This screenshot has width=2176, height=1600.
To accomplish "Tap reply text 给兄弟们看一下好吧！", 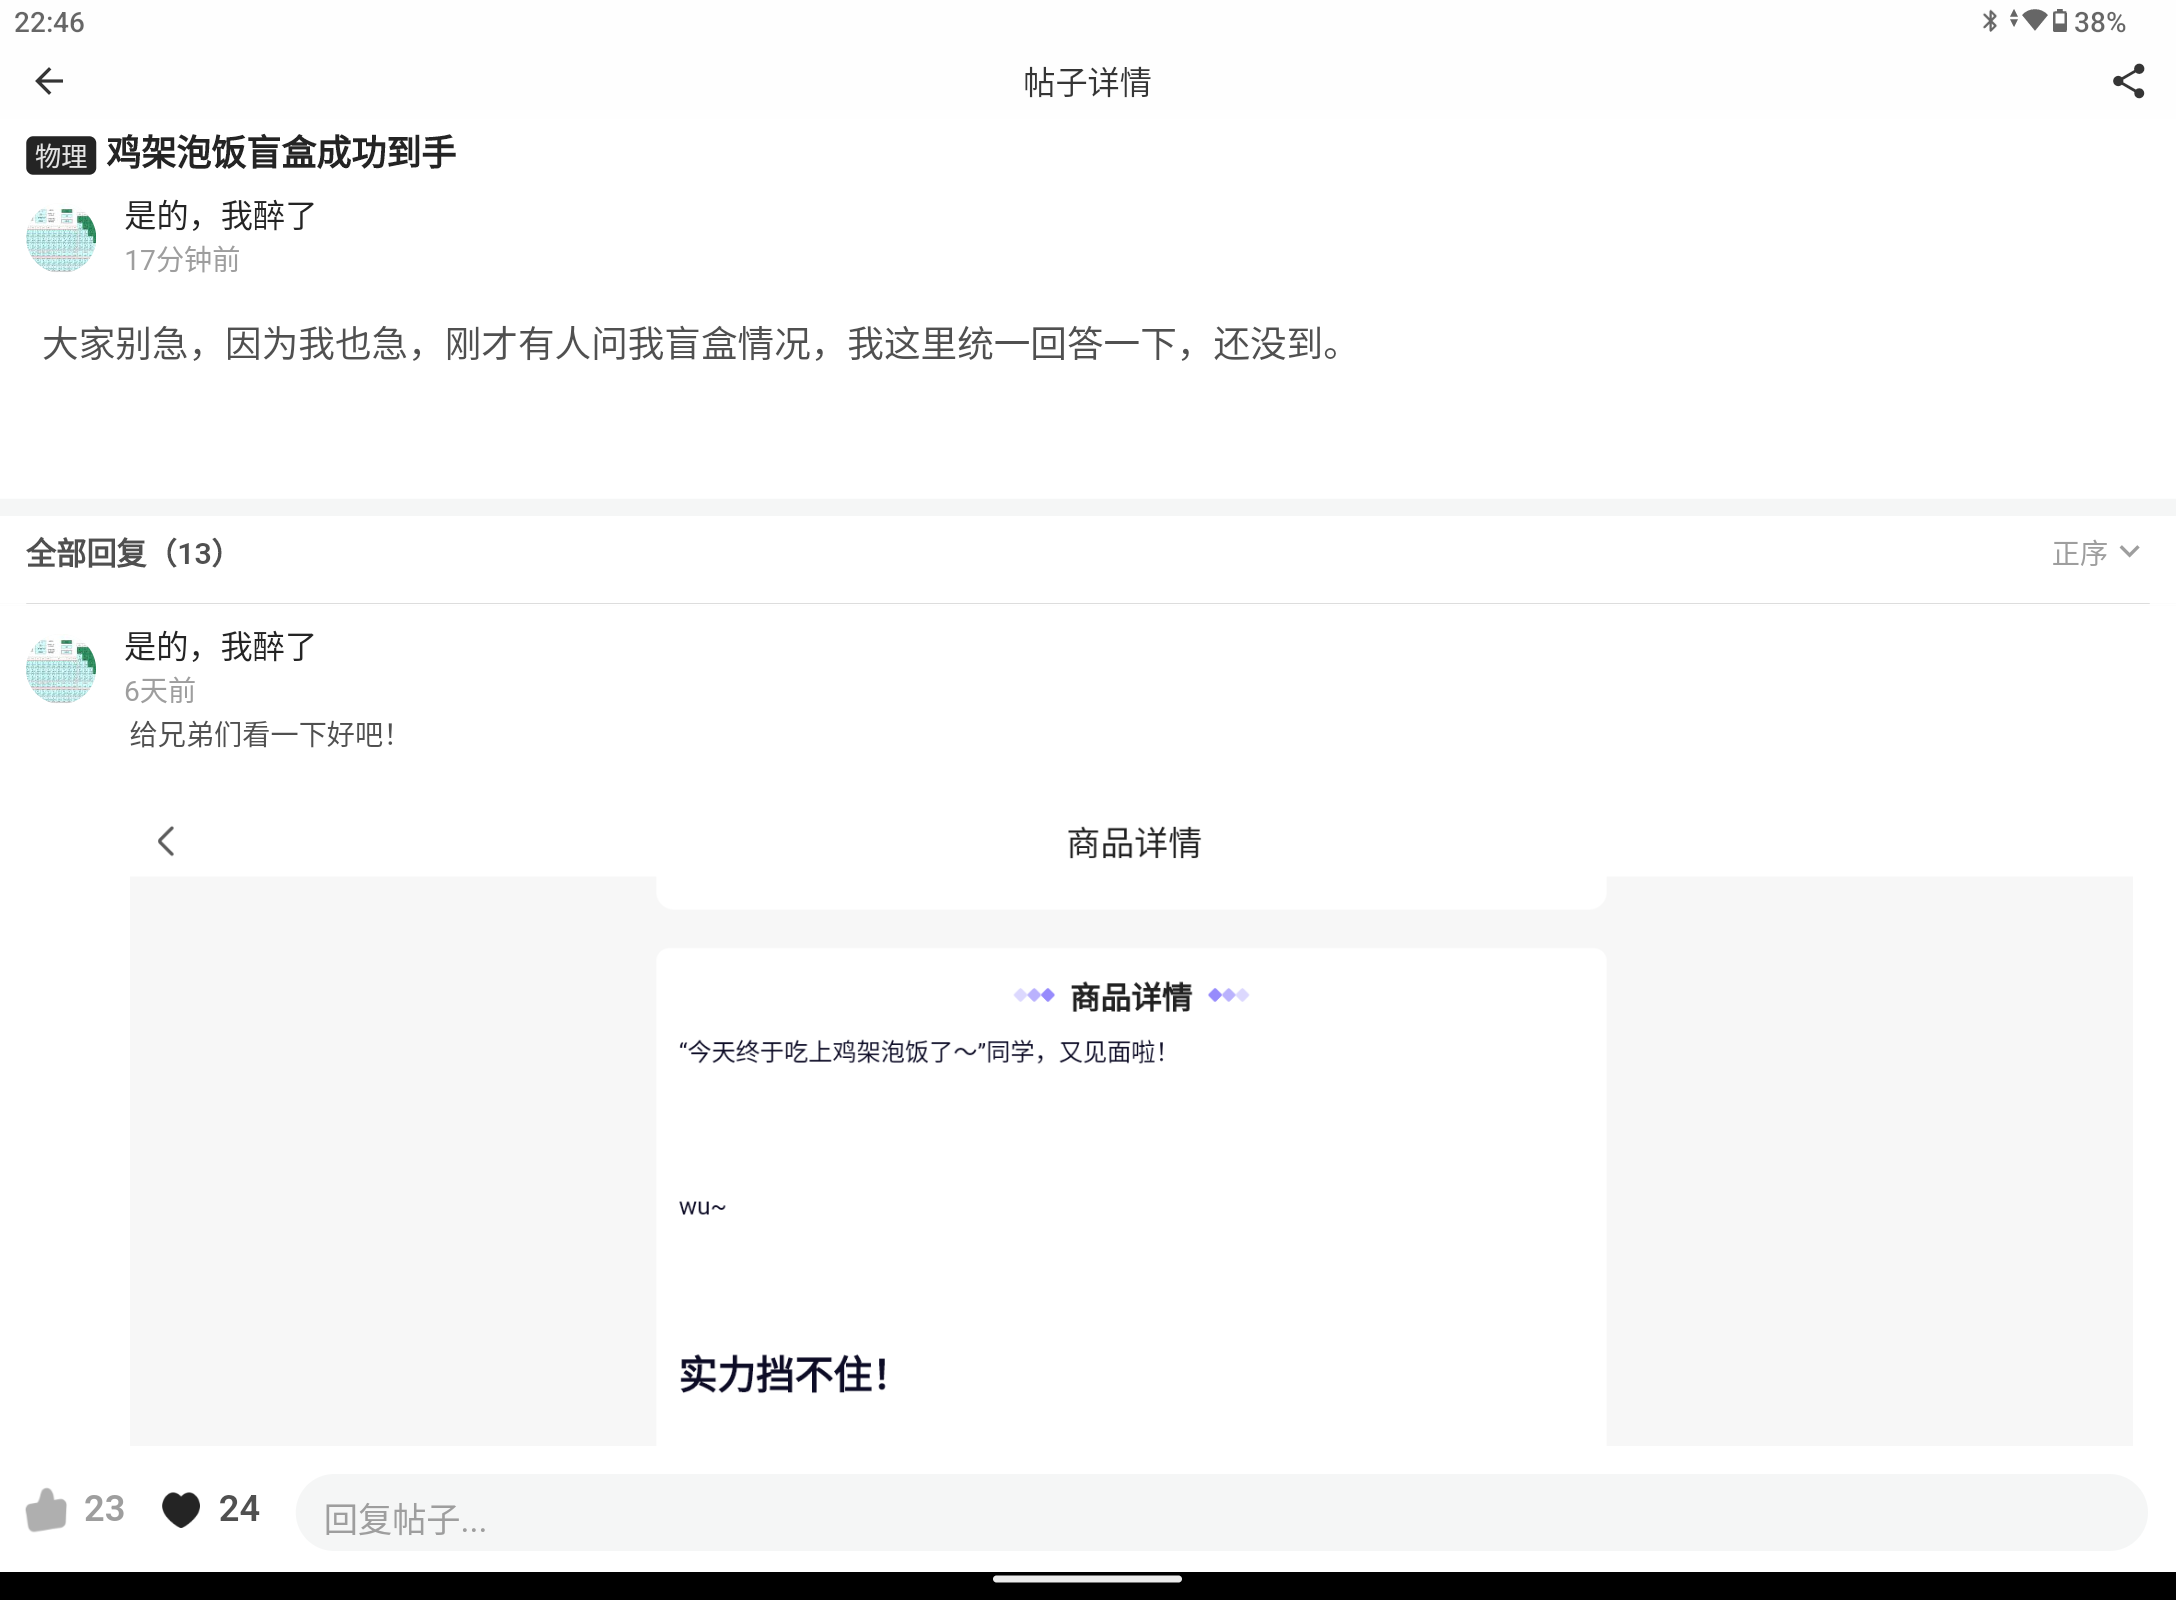I will tap(264, 735).
